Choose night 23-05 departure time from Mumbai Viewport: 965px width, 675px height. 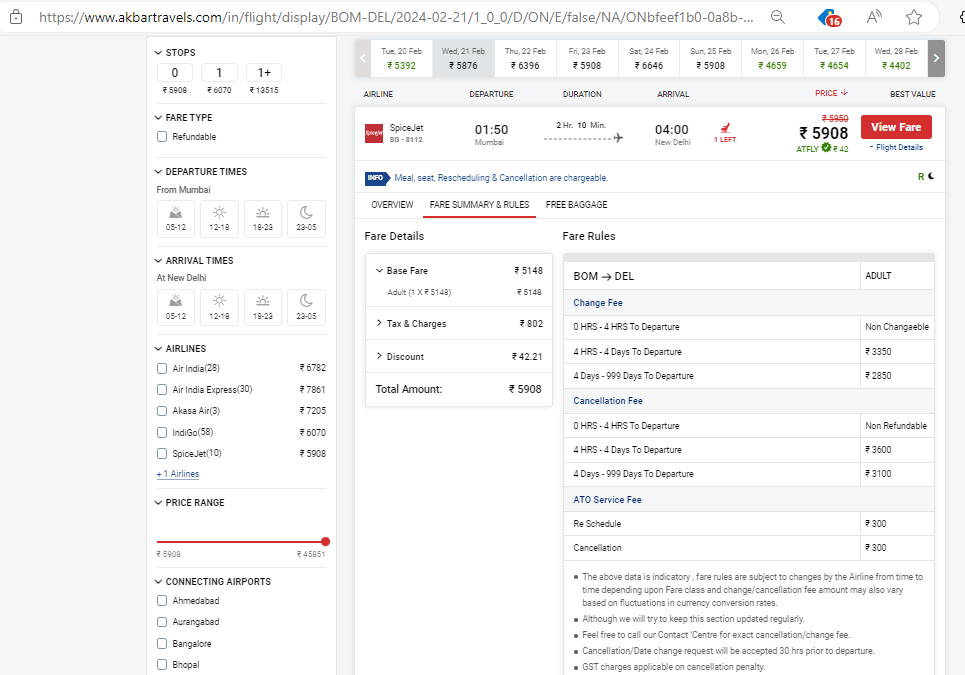coord(306,218)
